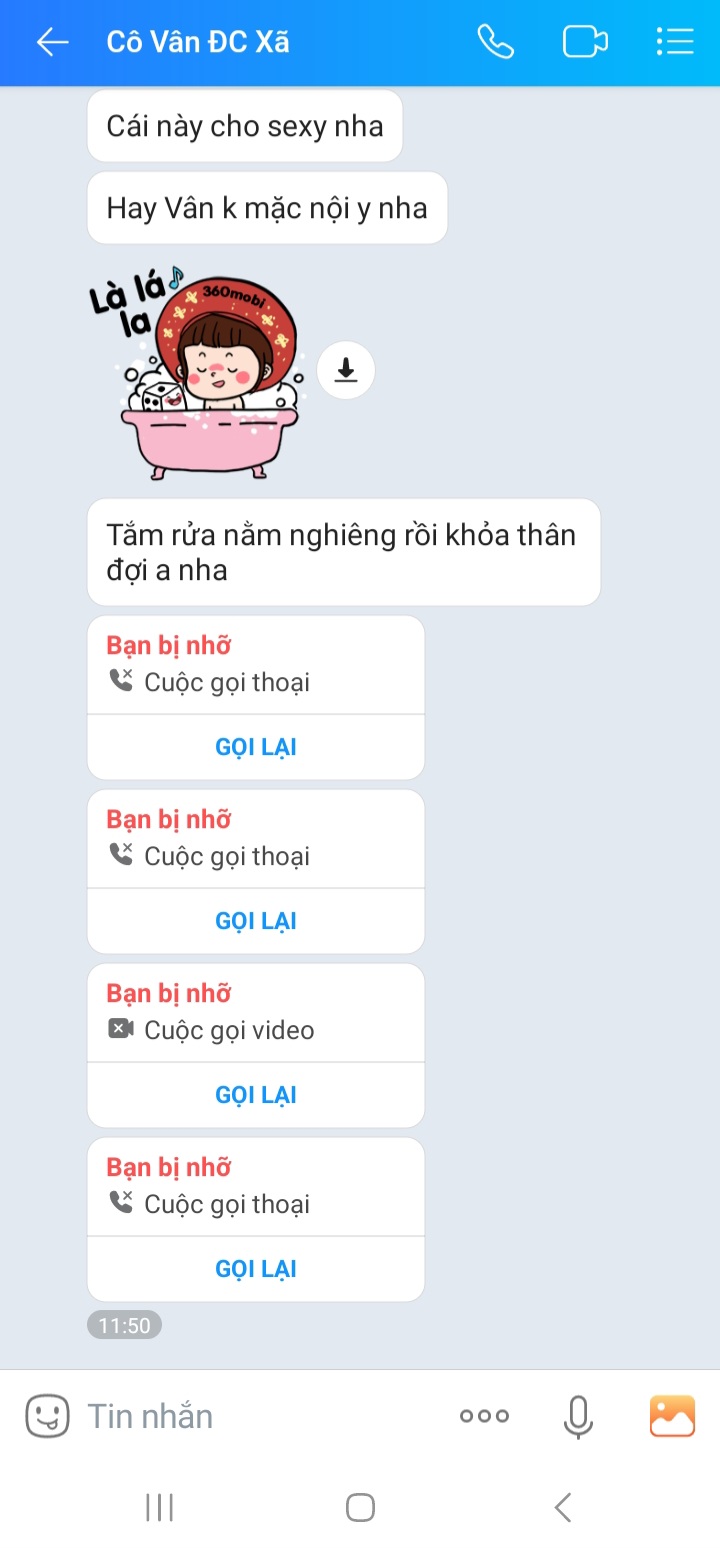Download the bathtub sticker
Screen dimensions: 720x1551
346,371
